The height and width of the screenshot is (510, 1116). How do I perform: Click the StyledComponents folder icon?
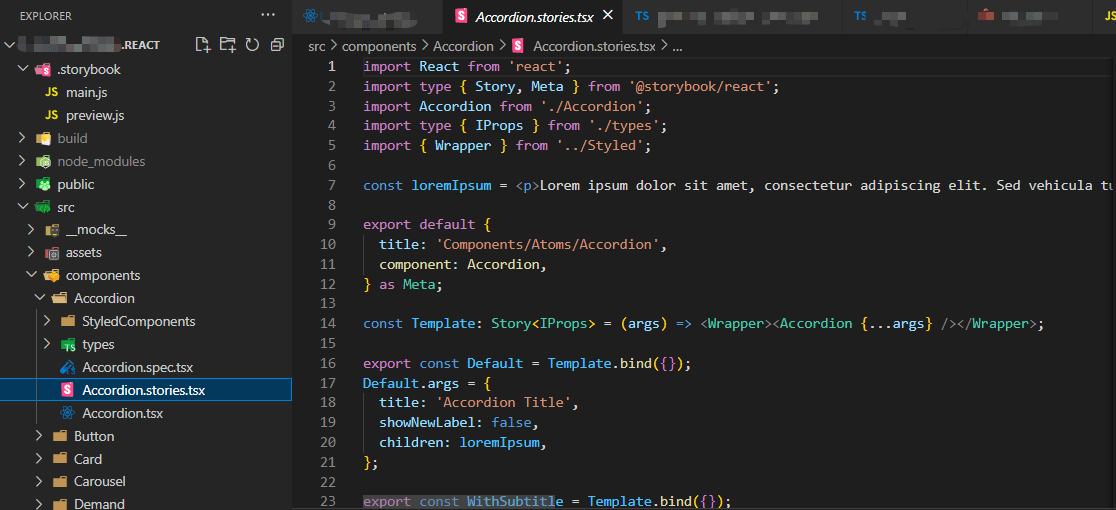pyautogui.click(x=68, y=322)
